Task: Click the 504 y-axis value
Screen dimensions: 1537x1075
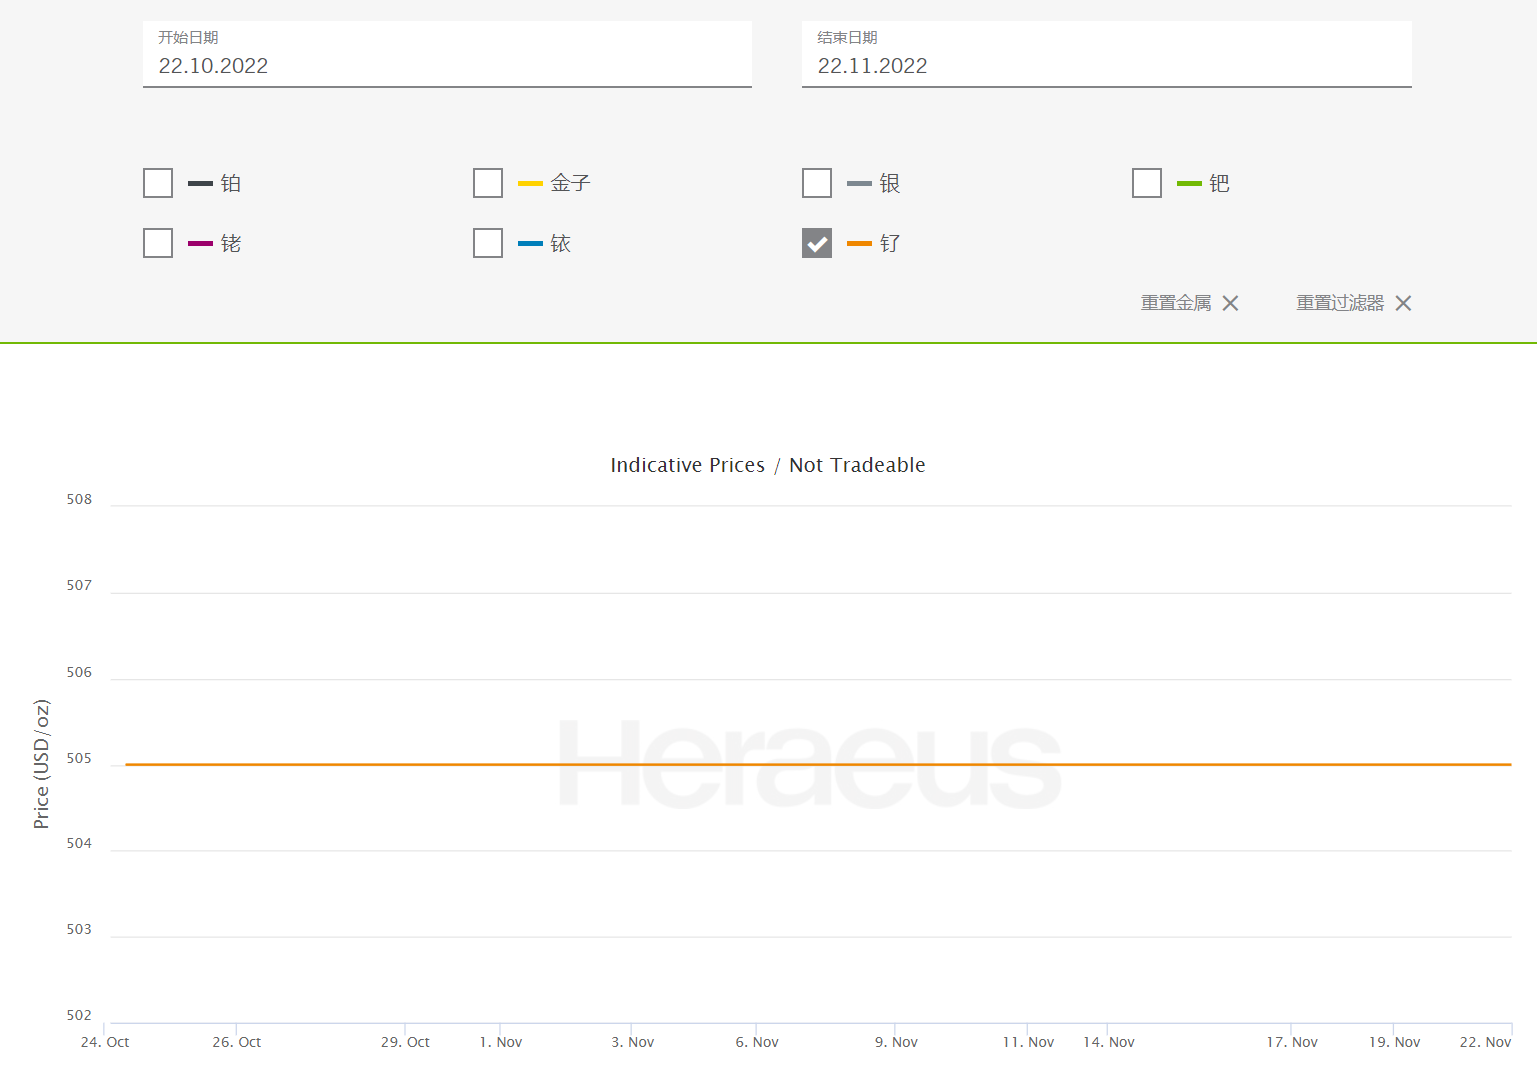Action: [79, 843]
